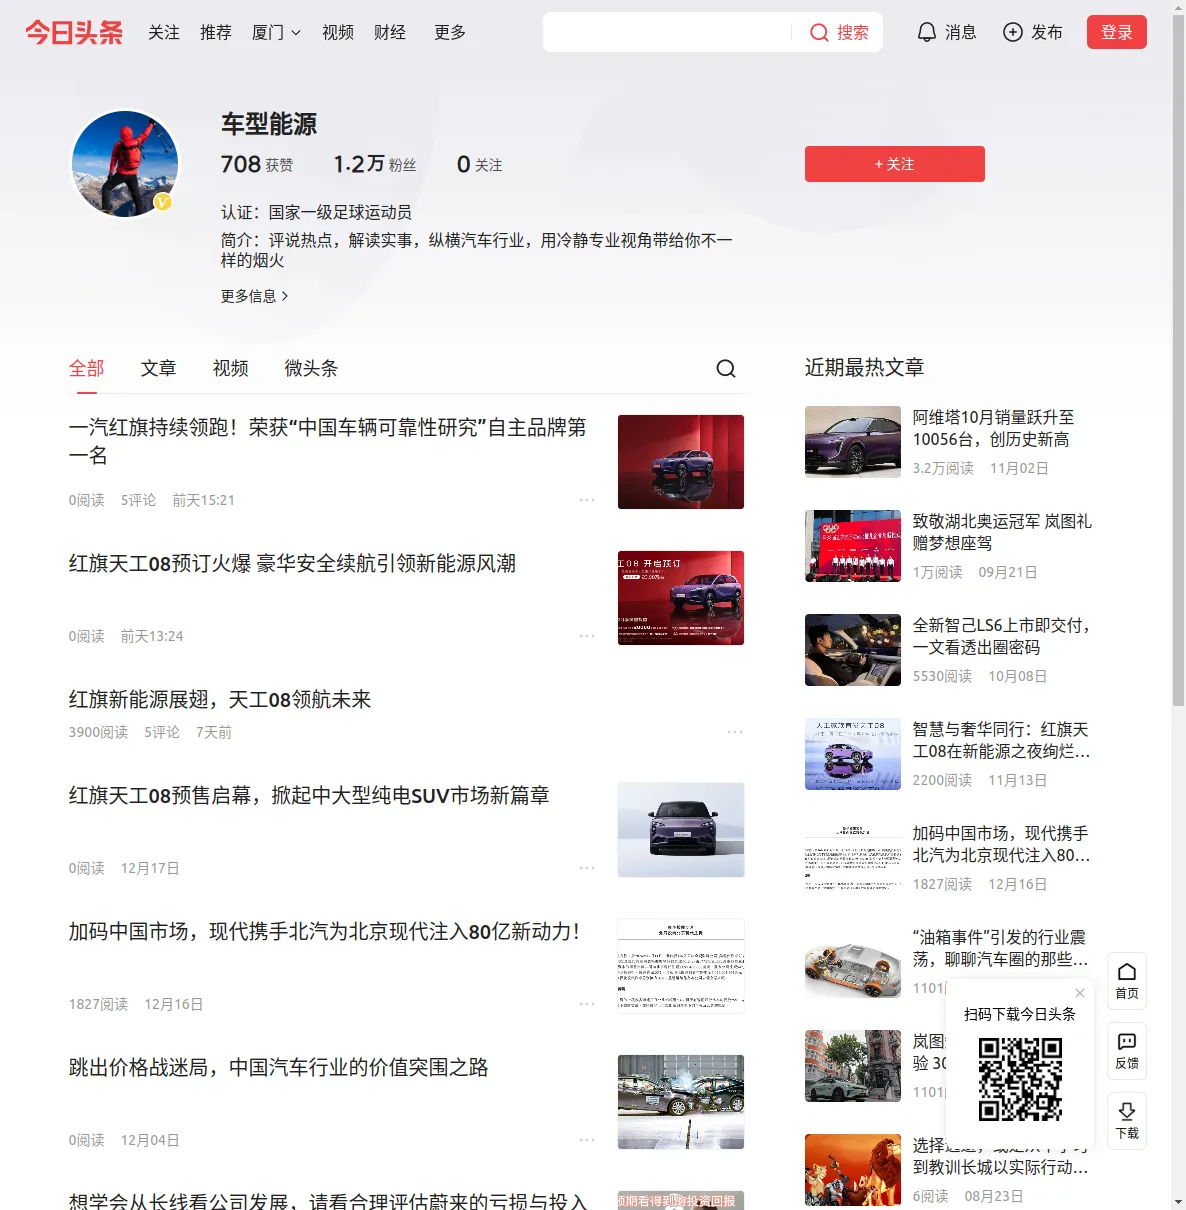Open hot article 全新智己LS6上市即交付
The width and height of the screenshot is (1186, 1210).
tap(1001, 636)
